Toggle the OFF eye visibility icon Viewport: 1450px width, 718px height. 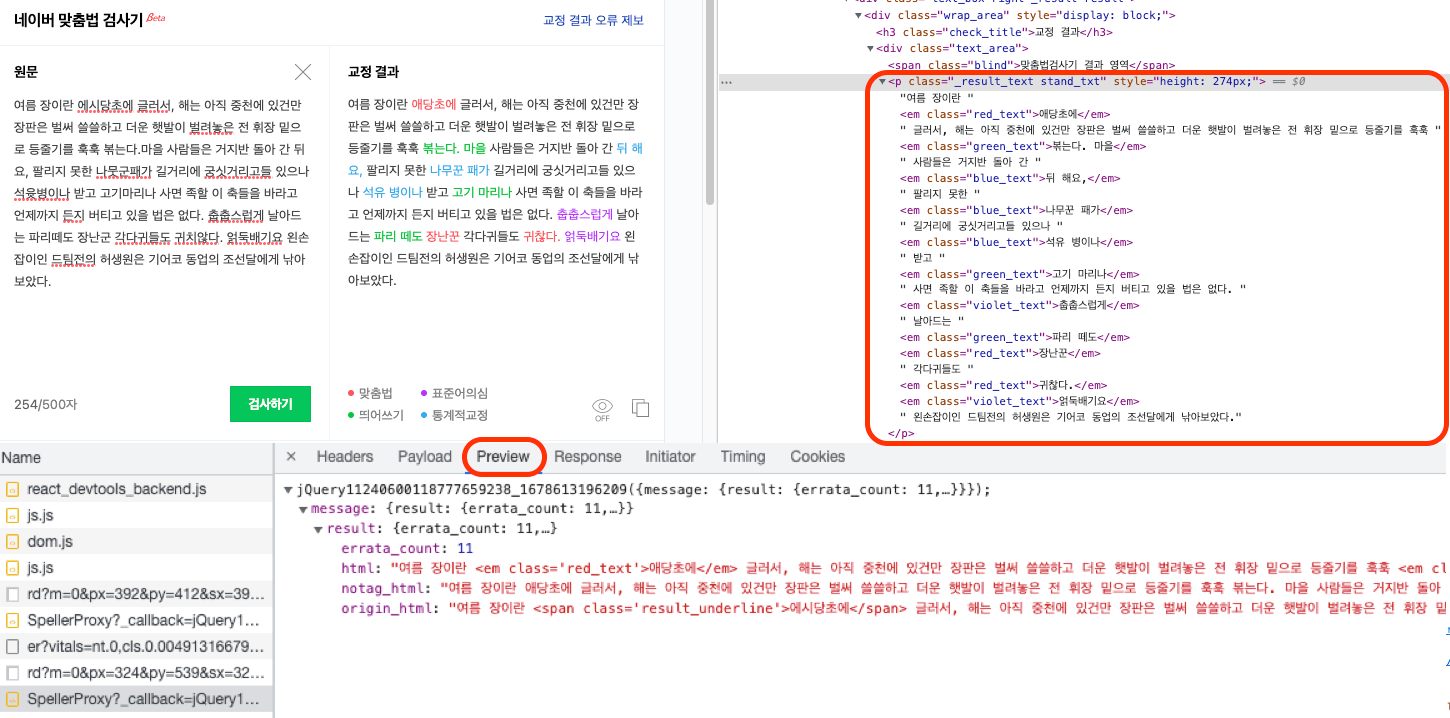[601, 405]
